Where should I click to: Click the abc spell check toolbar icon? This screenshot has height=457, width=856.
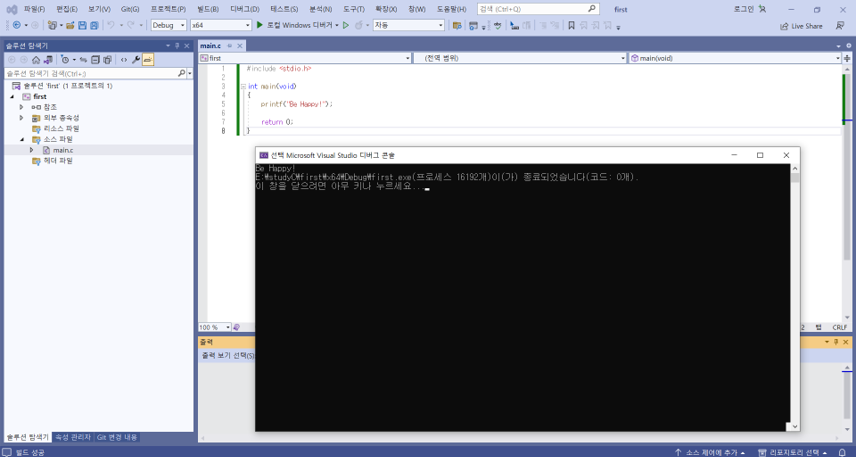point(497,25)
